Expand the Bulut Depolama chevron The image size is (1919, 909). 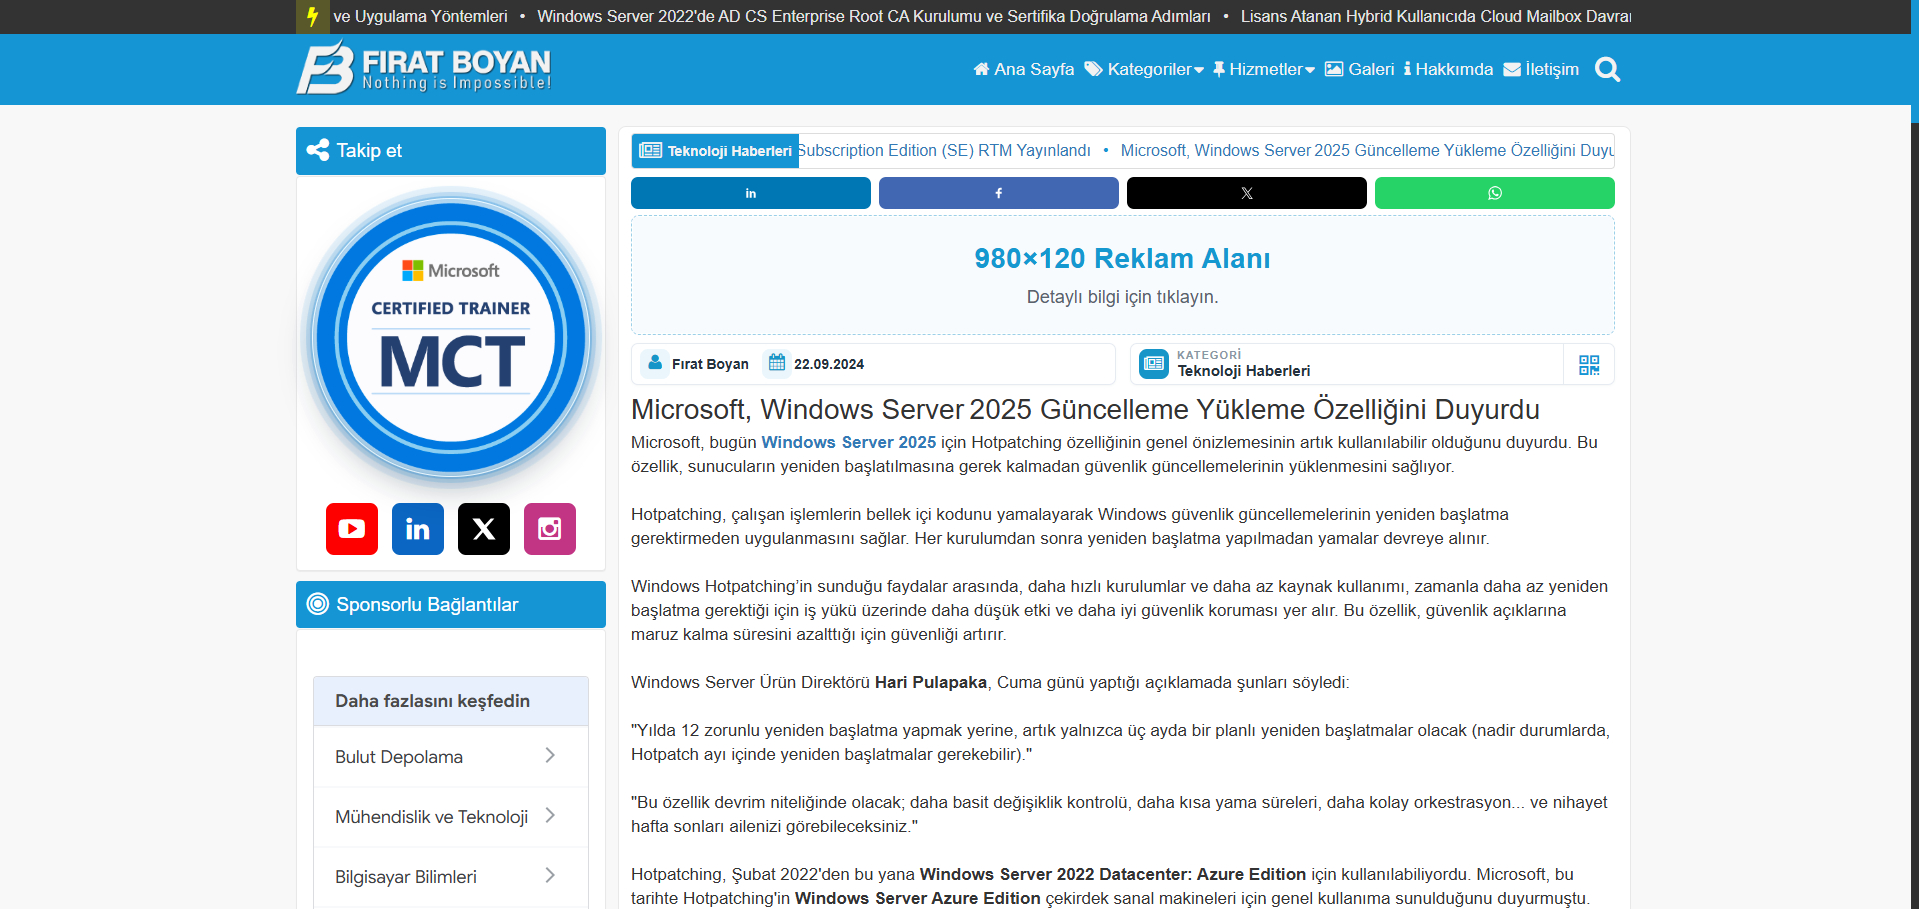tap(550, 756)
